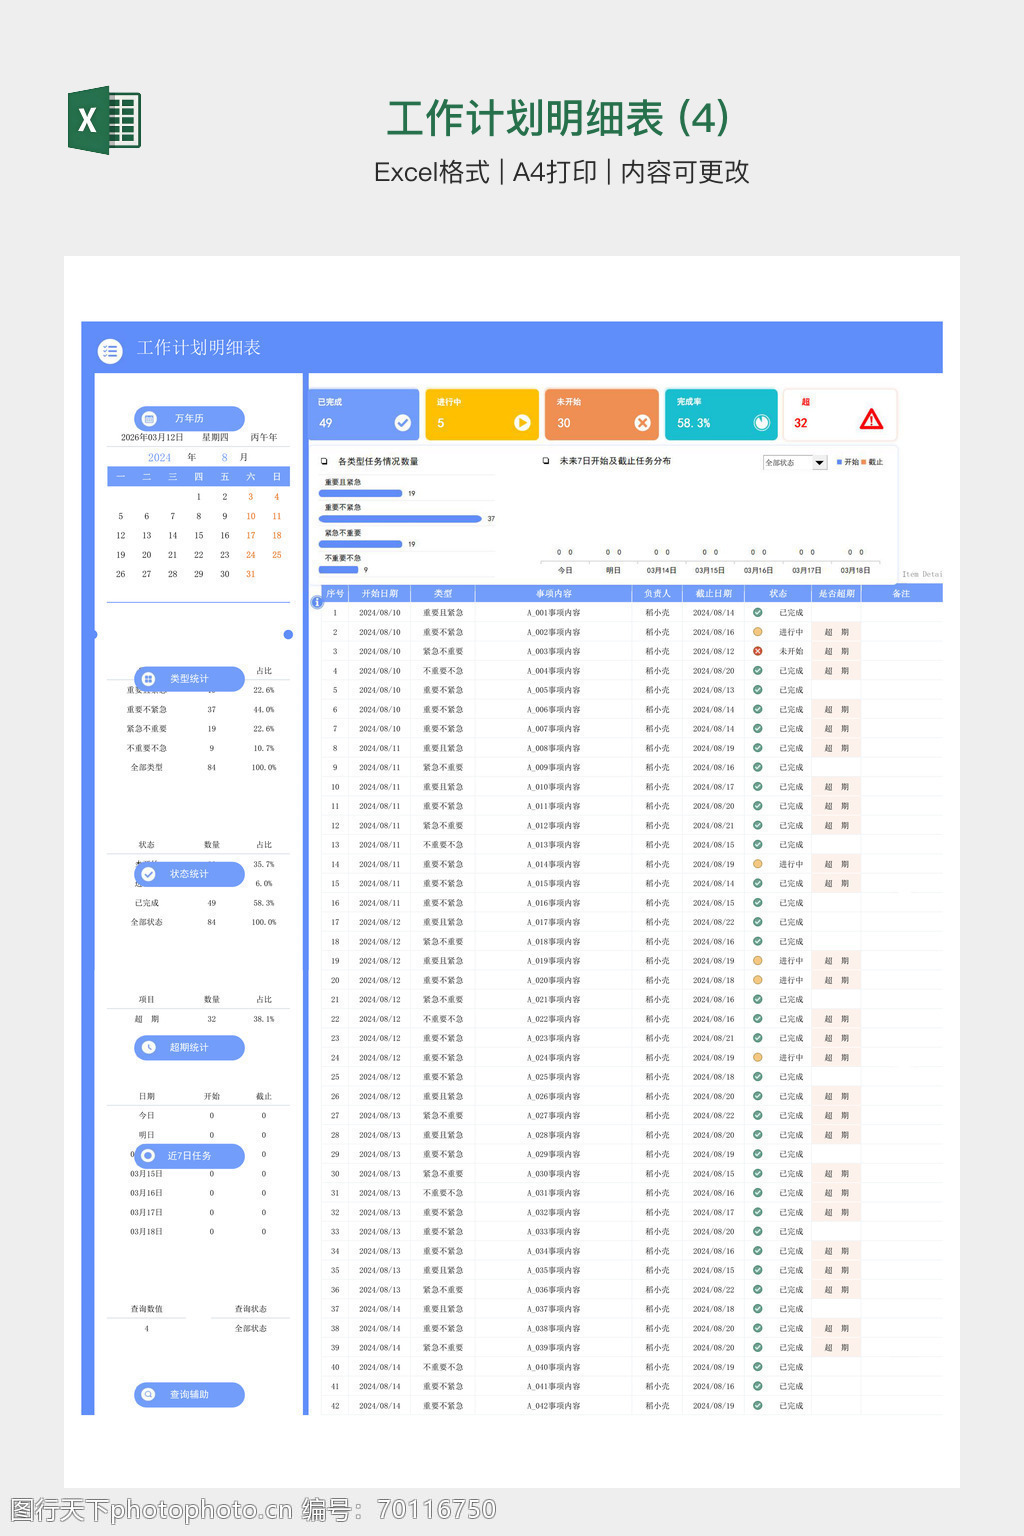Image resolution: width=1024 pixels, height=1536 pixels.
Task: Select the year 2024 cell in calendar
Action: coord(160,457)
